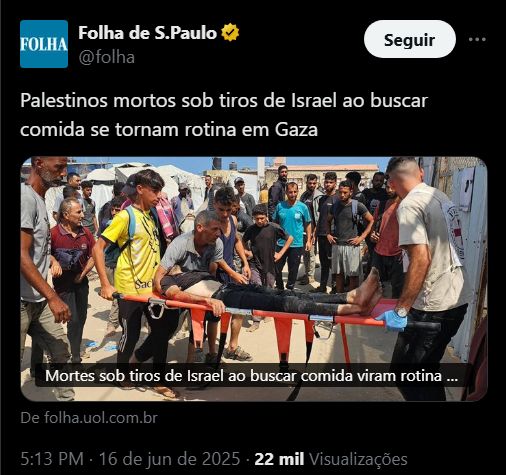
Task: Click the @folha handle
Action: pyautogui.click(x=107, y=57)
